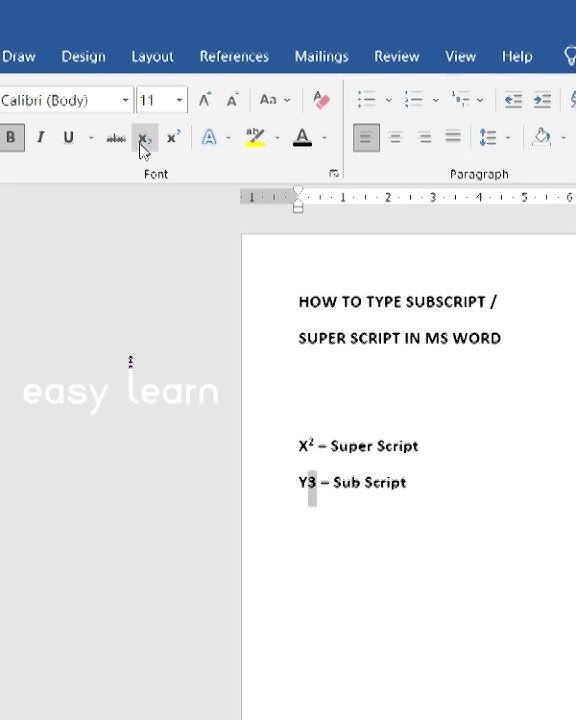Toggle Superscript formatting
This screenshot has height=720, width=576.
pos(173,137)
